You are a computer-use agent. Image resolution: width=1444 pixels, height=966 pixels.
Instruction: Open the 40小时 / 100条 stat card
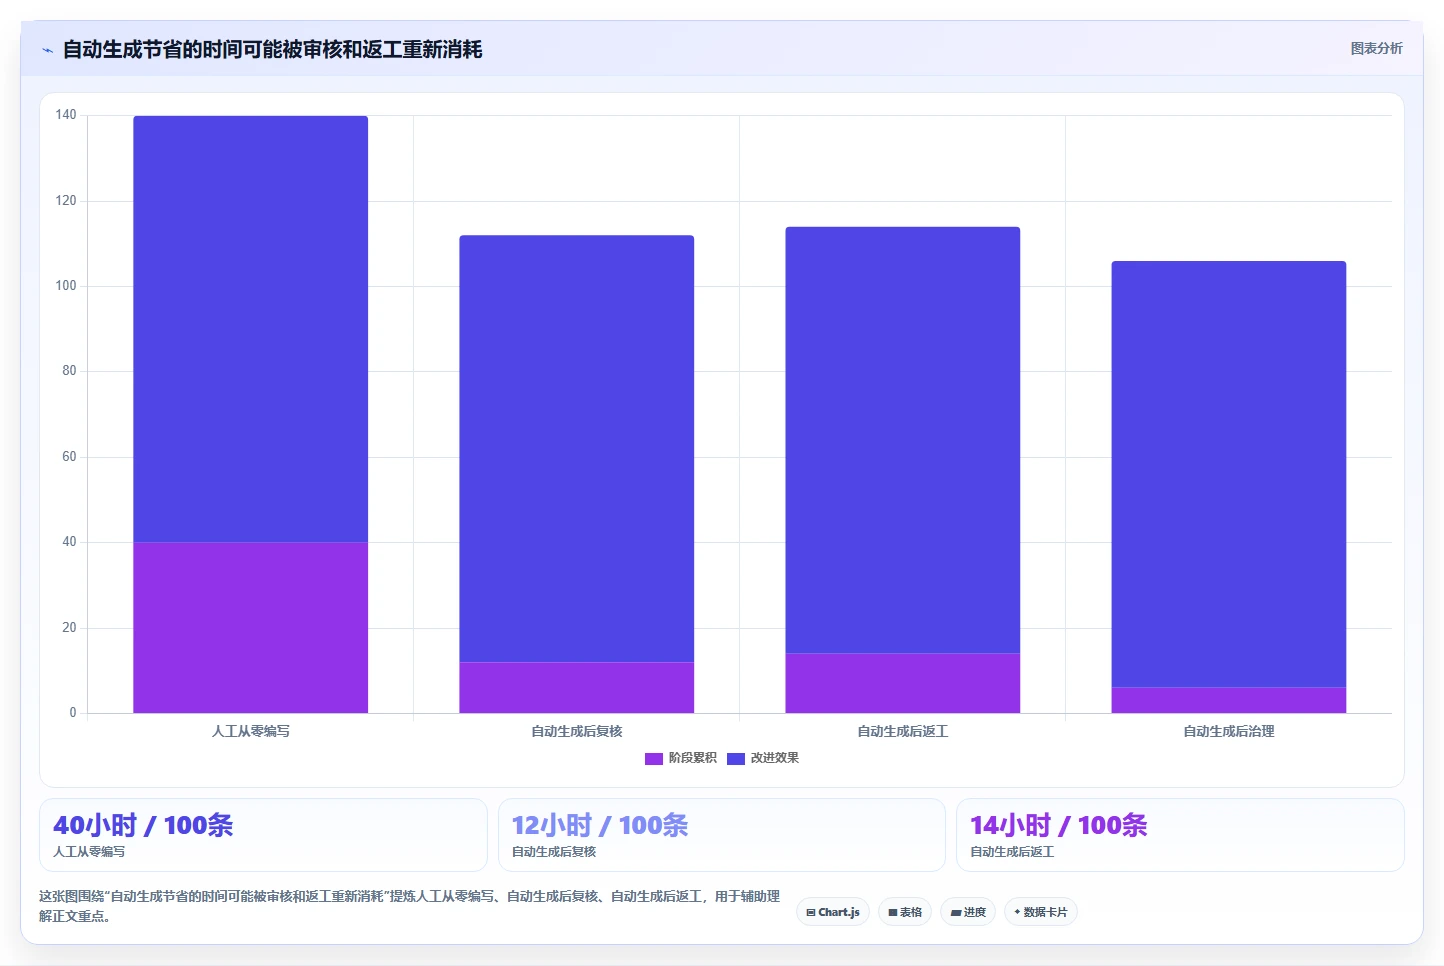point(263,835)
